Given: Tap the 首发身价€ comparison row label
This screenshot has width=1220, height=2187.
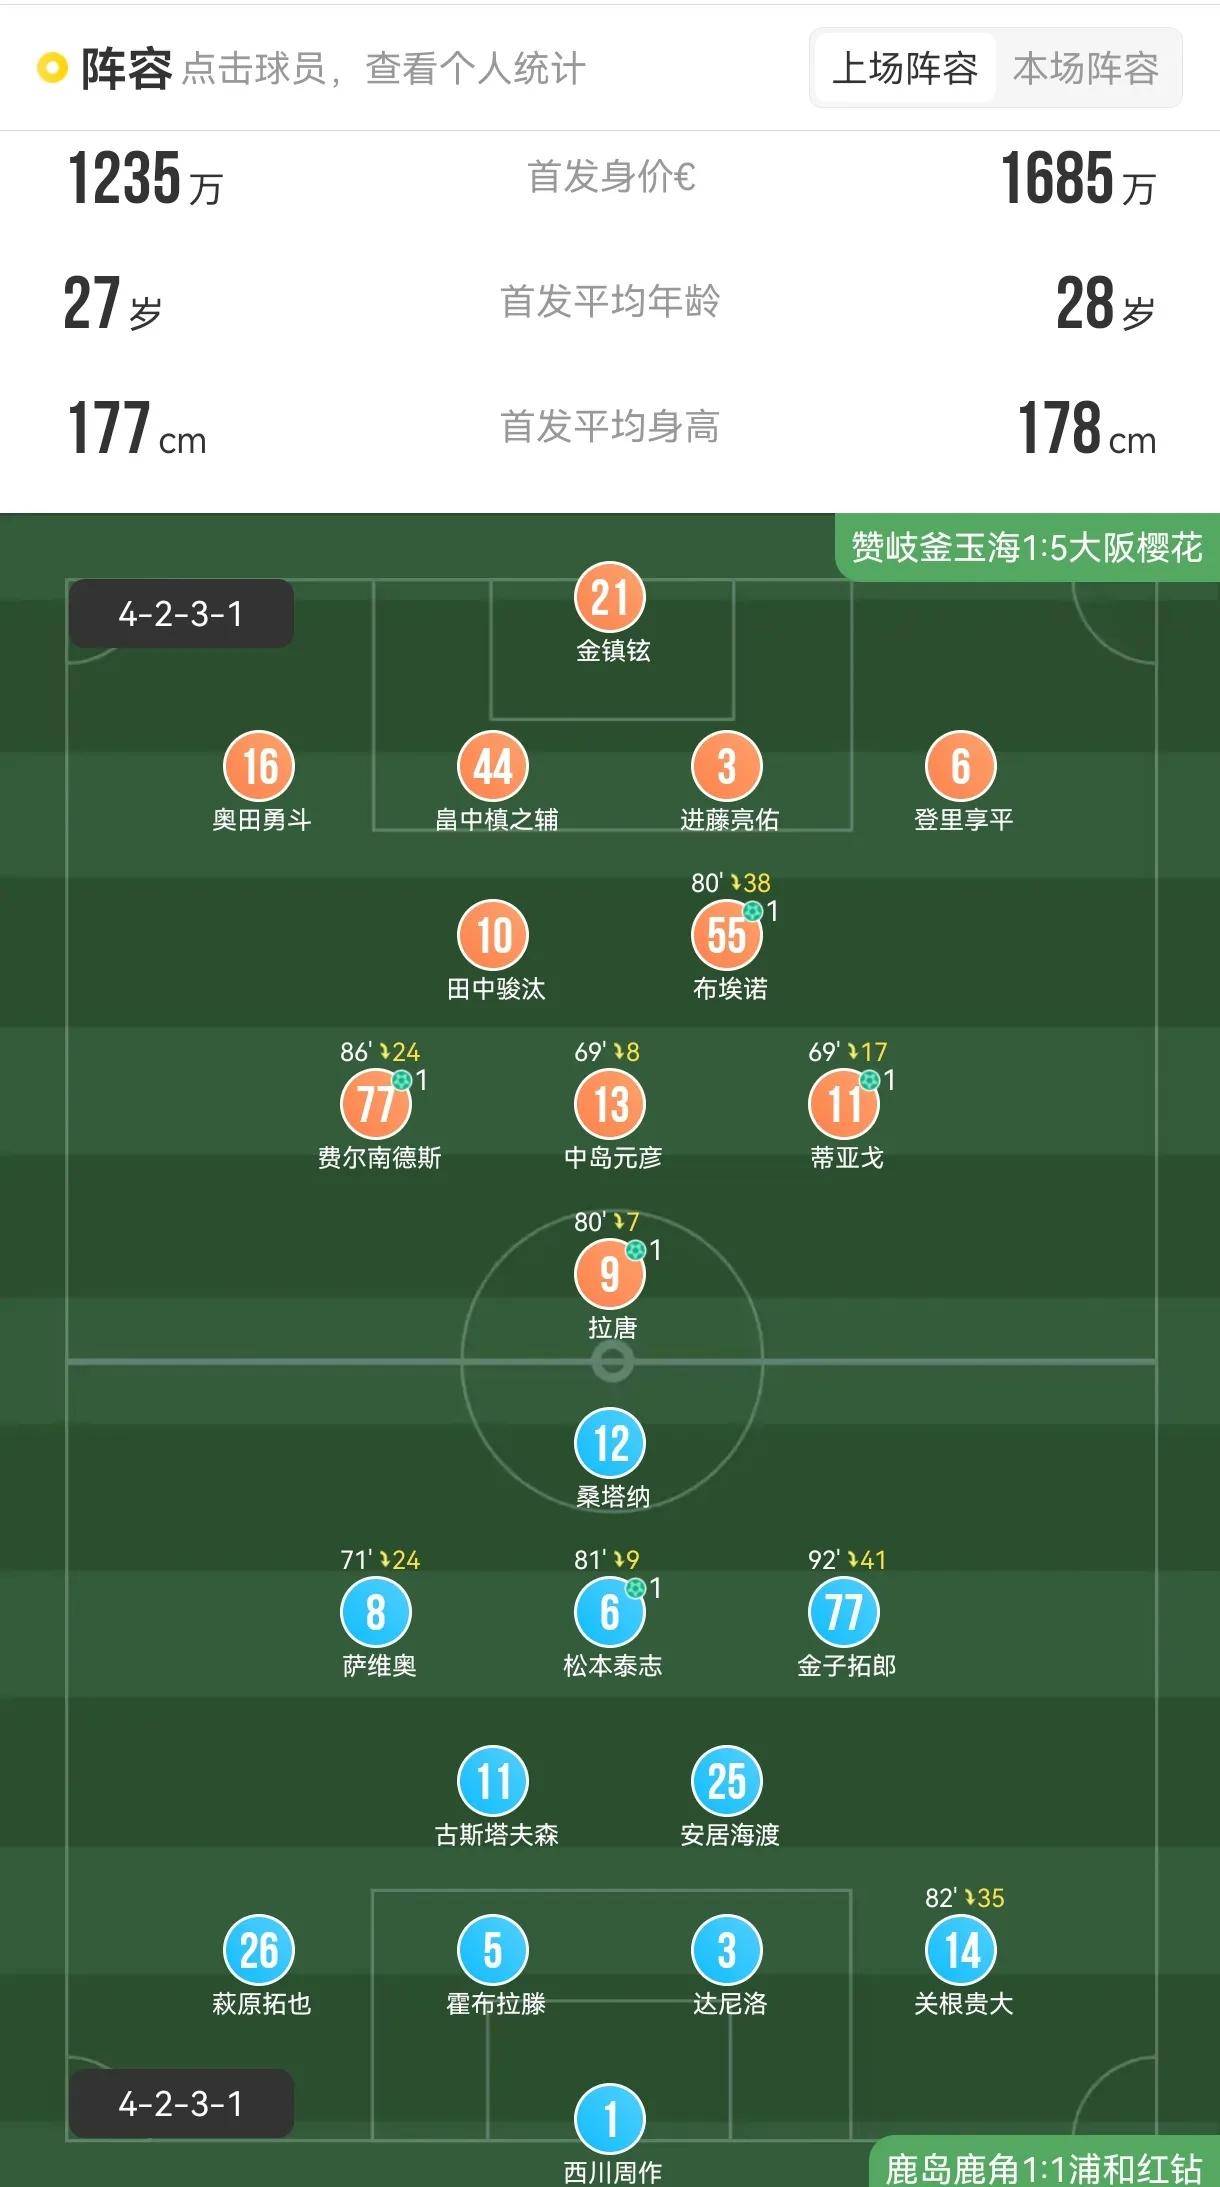Looking at the screenshot, I should tap(610, 178).
